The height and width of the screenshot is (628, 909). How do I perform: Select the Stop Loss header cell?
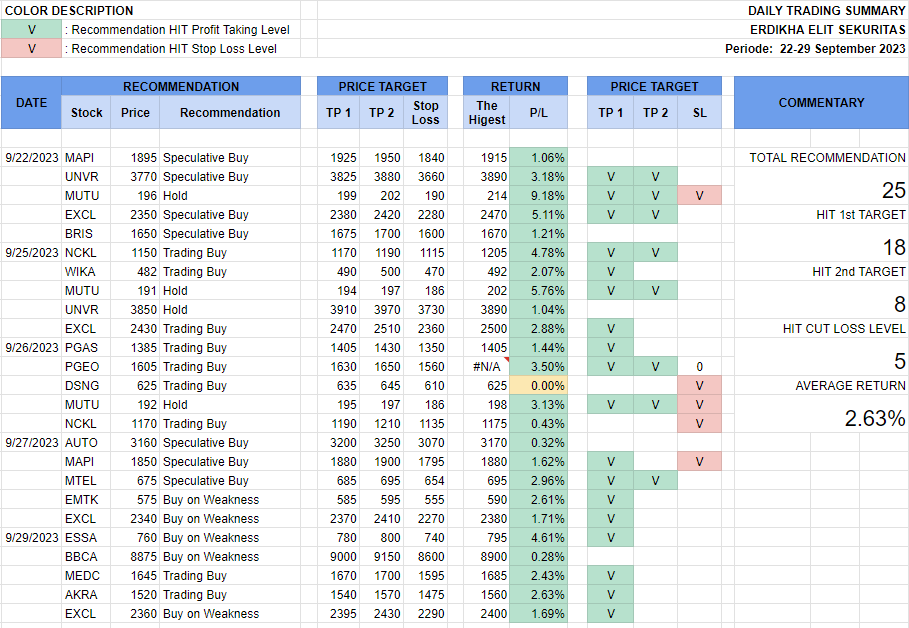(x=426, y=113)
